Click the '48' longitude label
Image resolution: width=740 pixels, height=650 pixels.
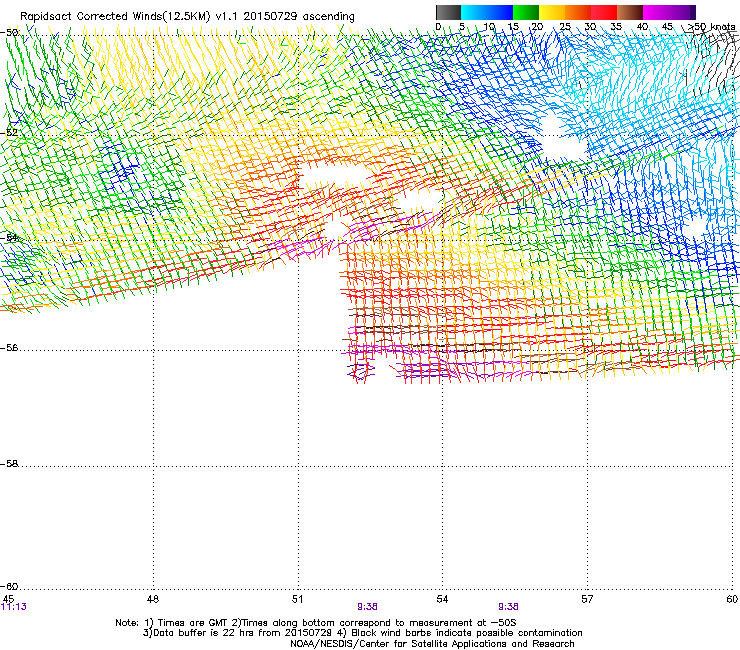tap(153, 599)
